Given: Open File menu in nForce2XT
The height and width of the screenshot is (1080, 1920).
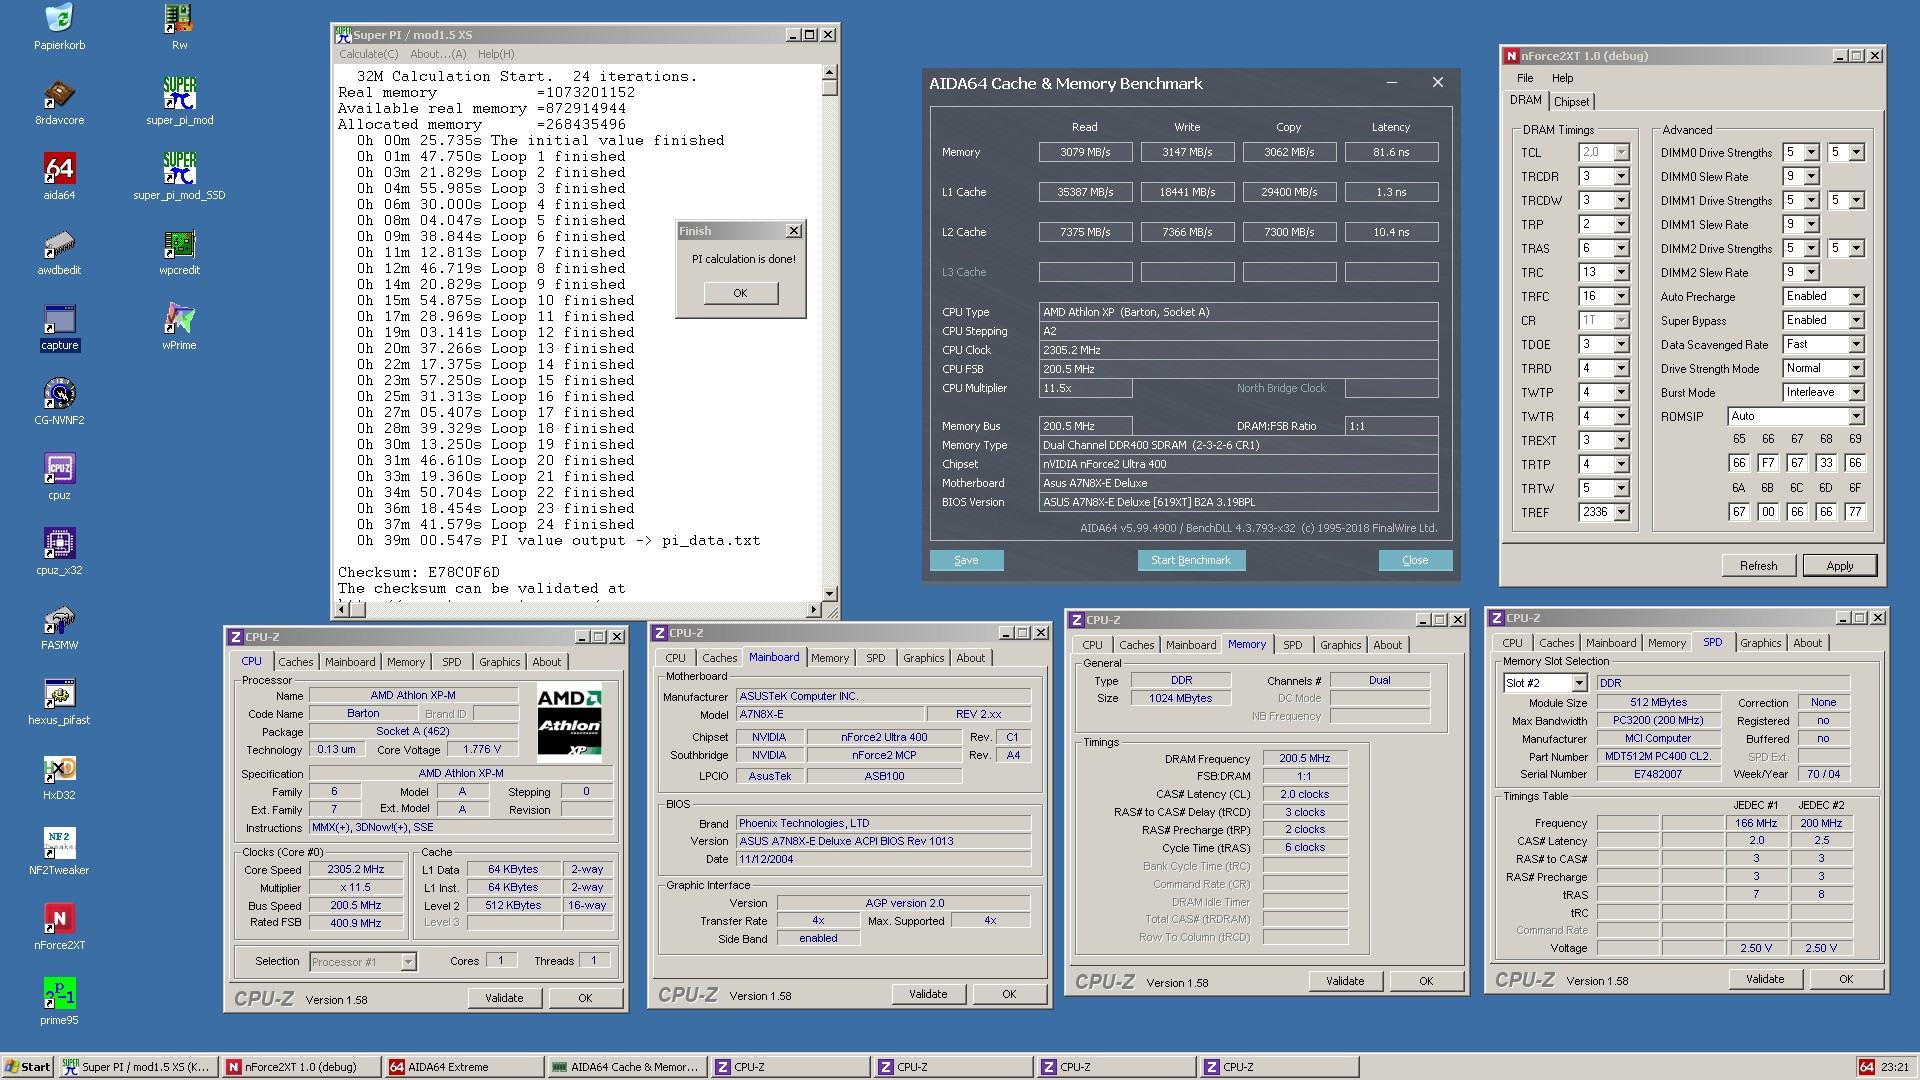Looking at the screenshot, I should click(1525, 78).
